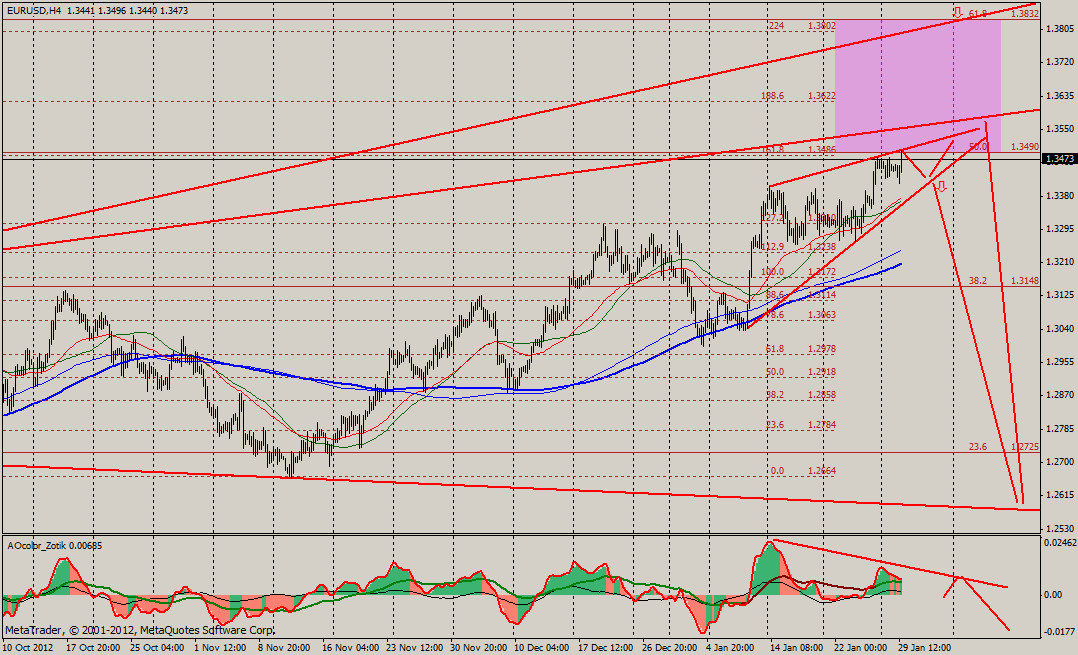This screenshot has width=1078, height=655.
Task: Click the 23 Nov 12:00 time label
Action: click(415, 647)
